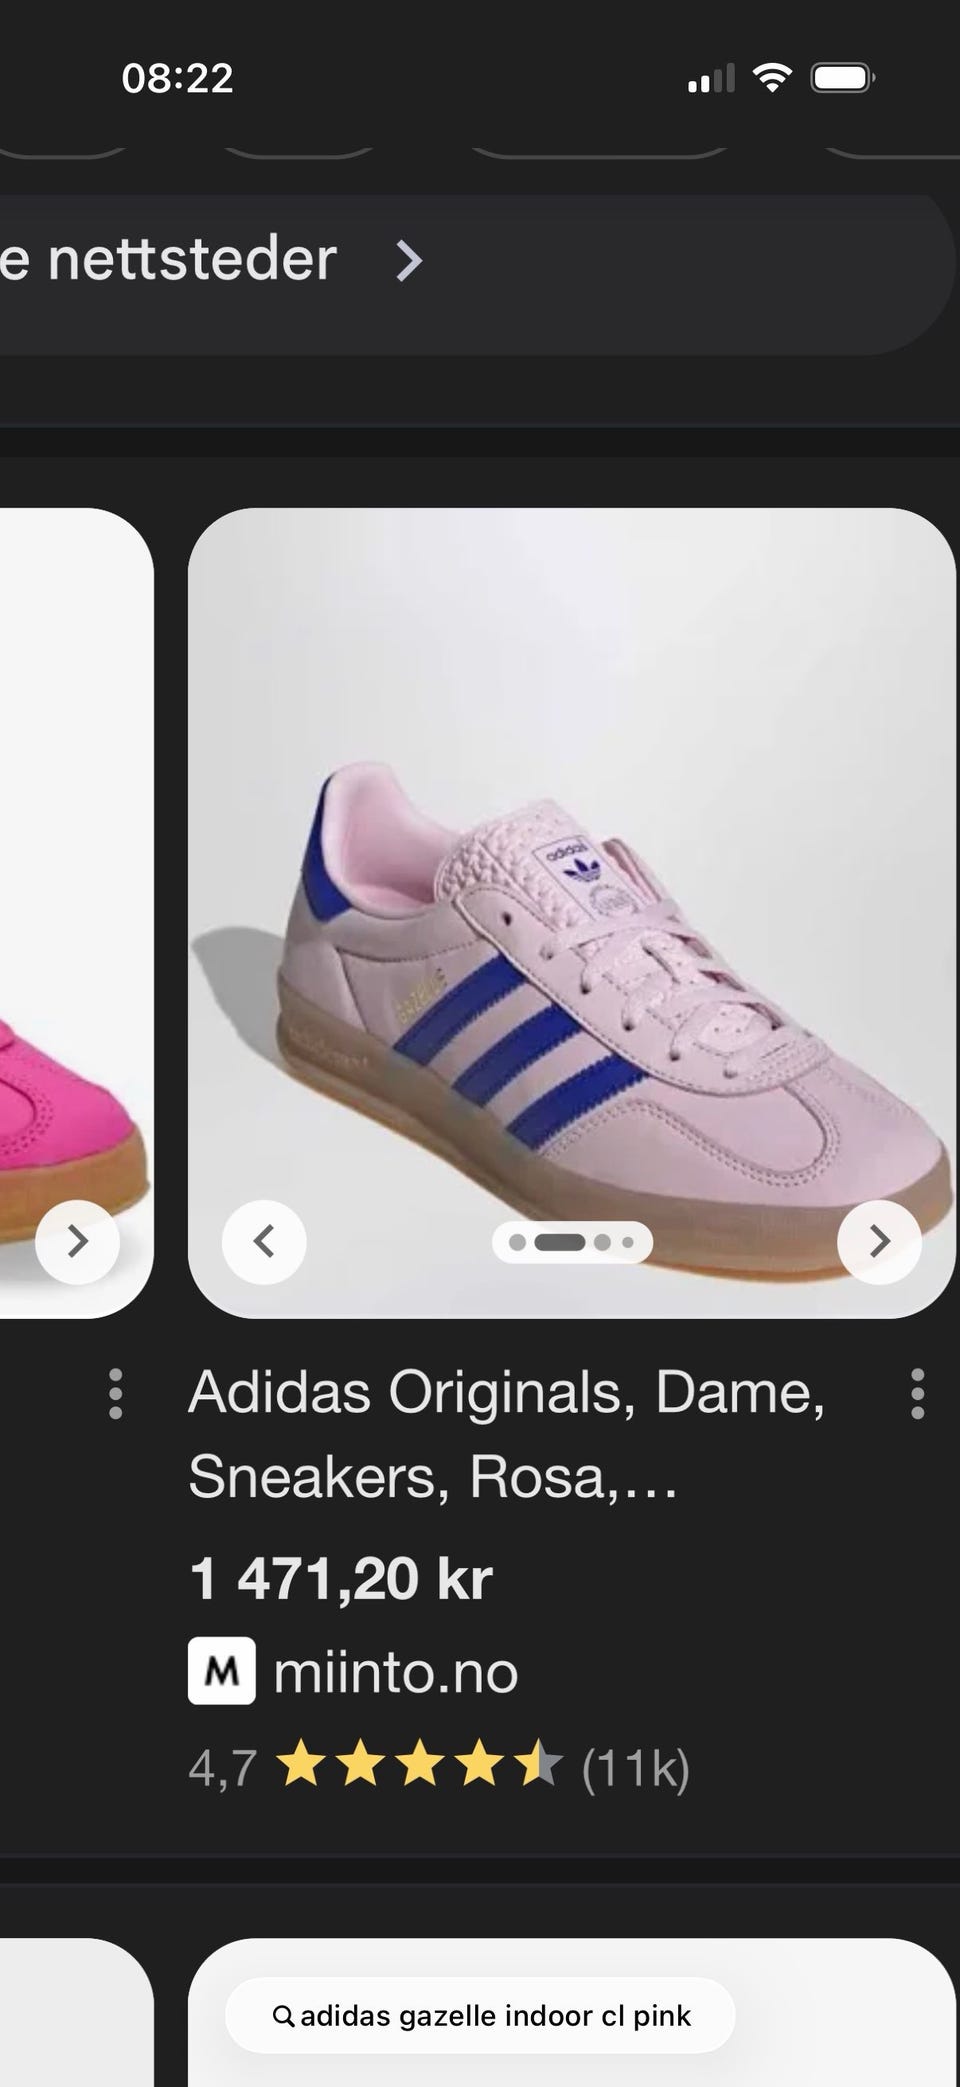Open three-dot menu of left product card

coord(115,1394)
